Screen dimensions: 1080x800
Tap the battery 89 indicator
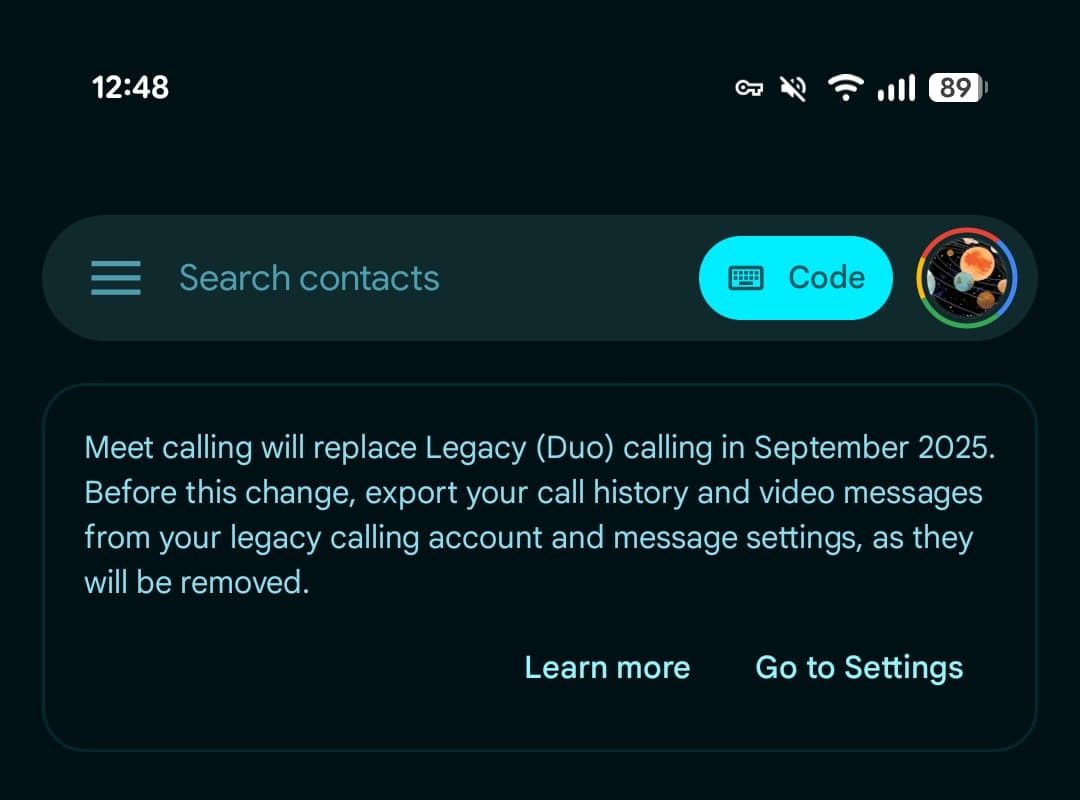[957, 88]
